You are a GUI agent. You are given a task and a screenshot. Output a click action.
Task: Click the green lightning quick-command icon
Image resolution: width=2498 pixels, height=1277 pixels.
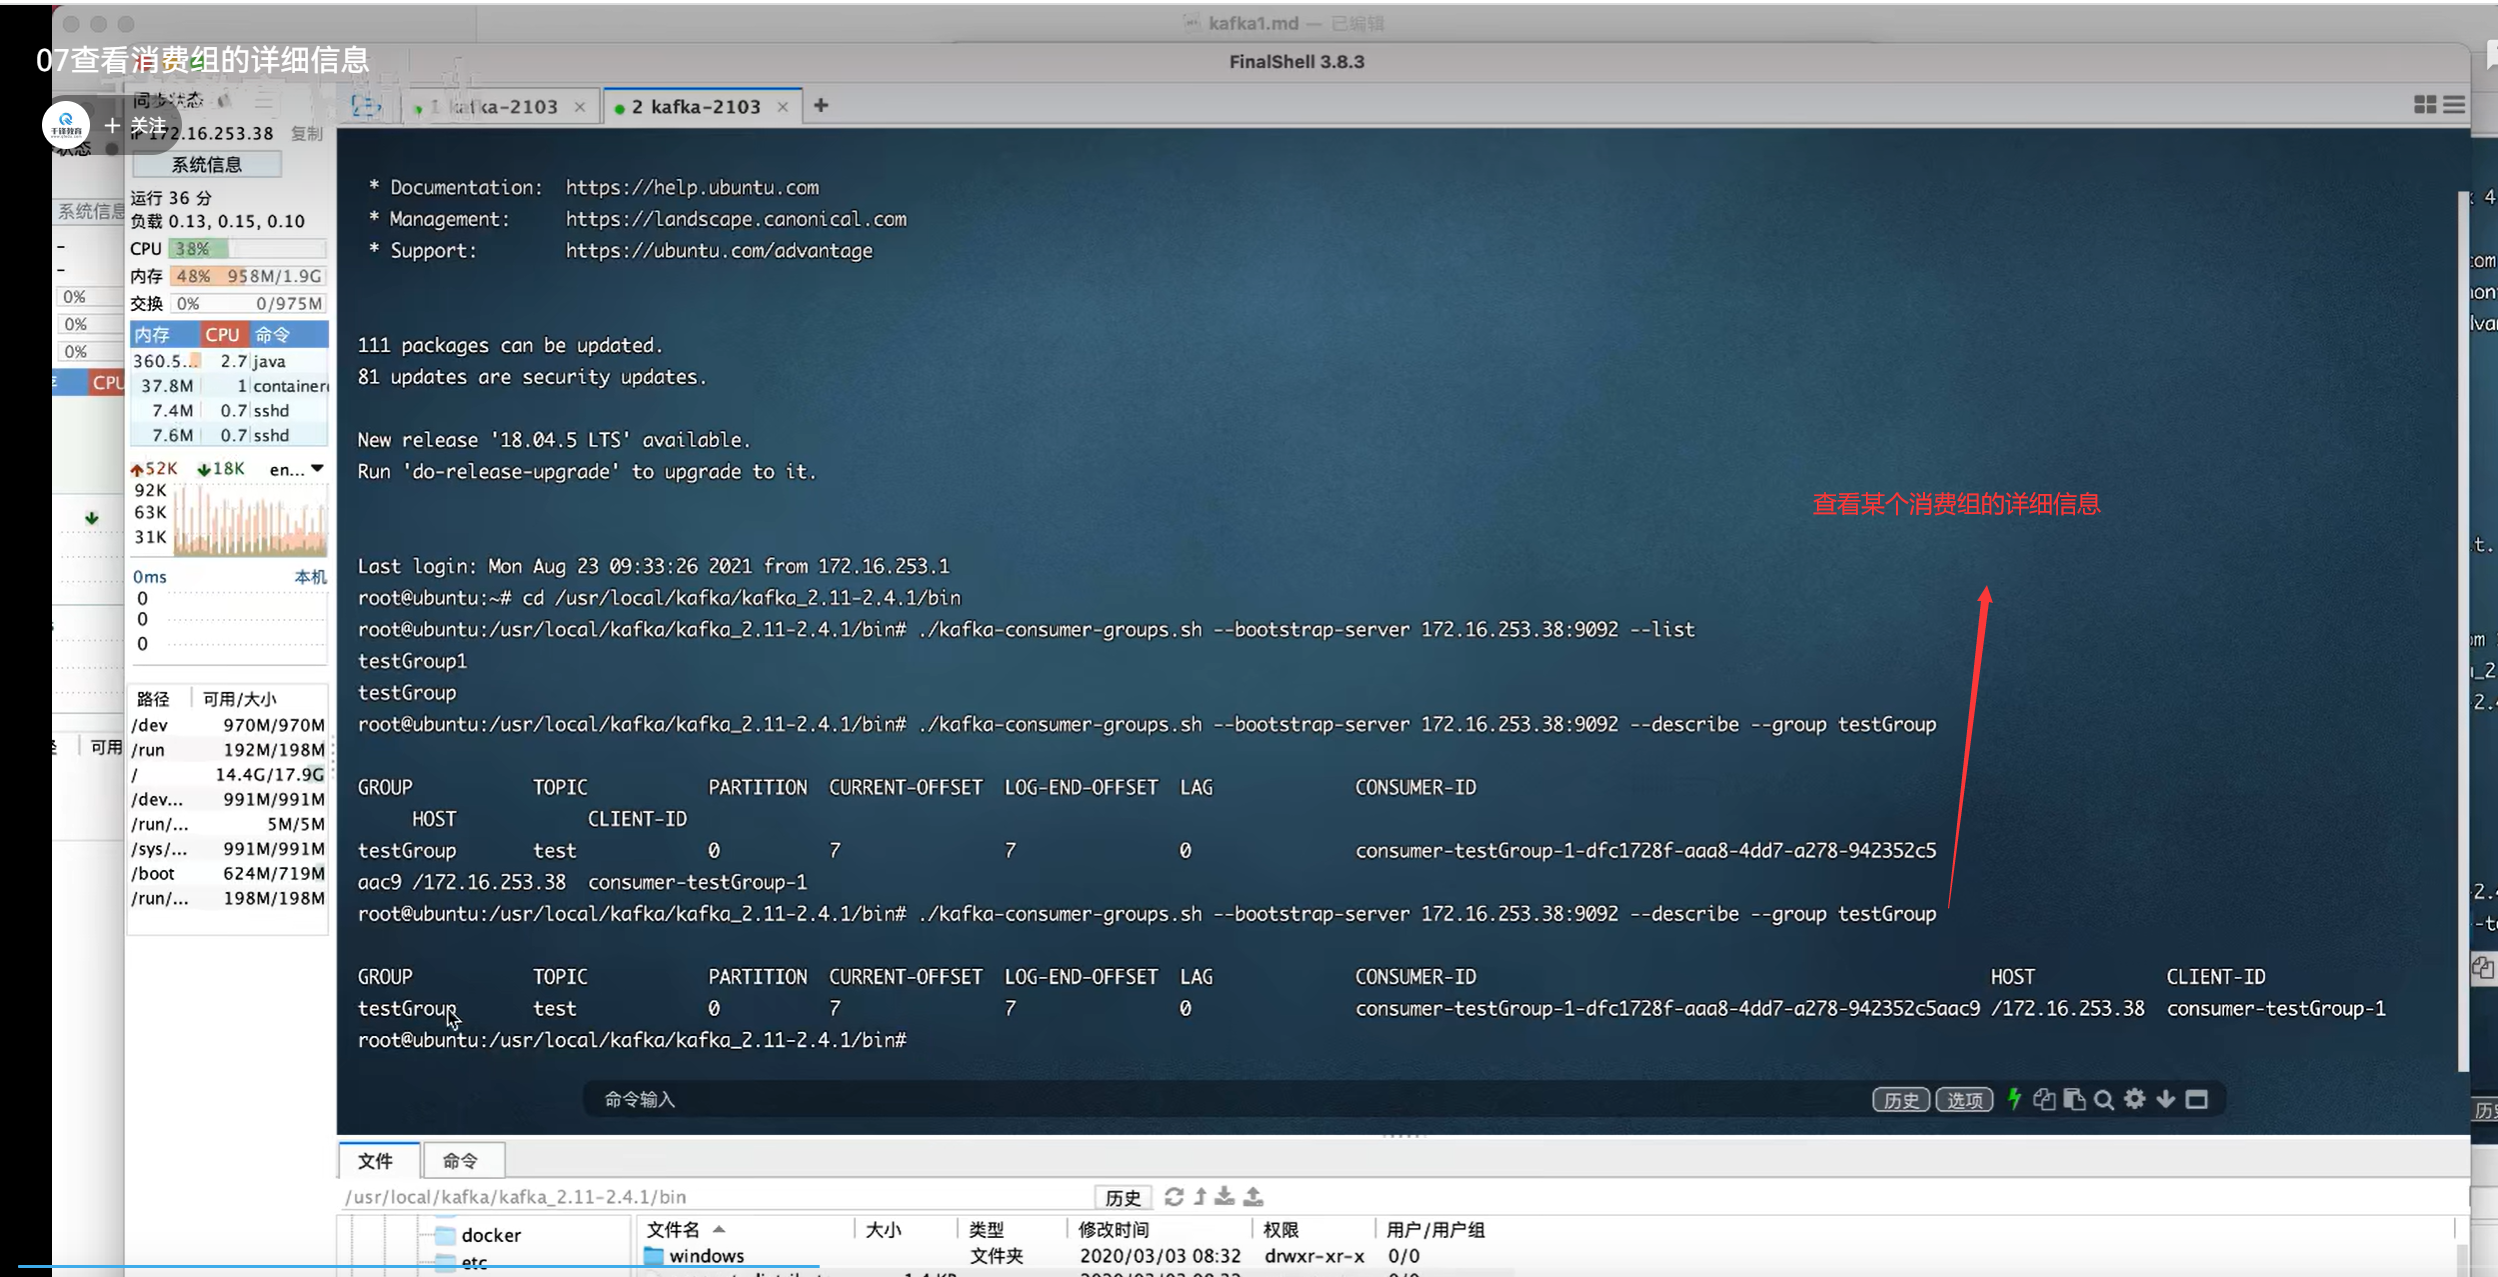pos(2014,1099)
